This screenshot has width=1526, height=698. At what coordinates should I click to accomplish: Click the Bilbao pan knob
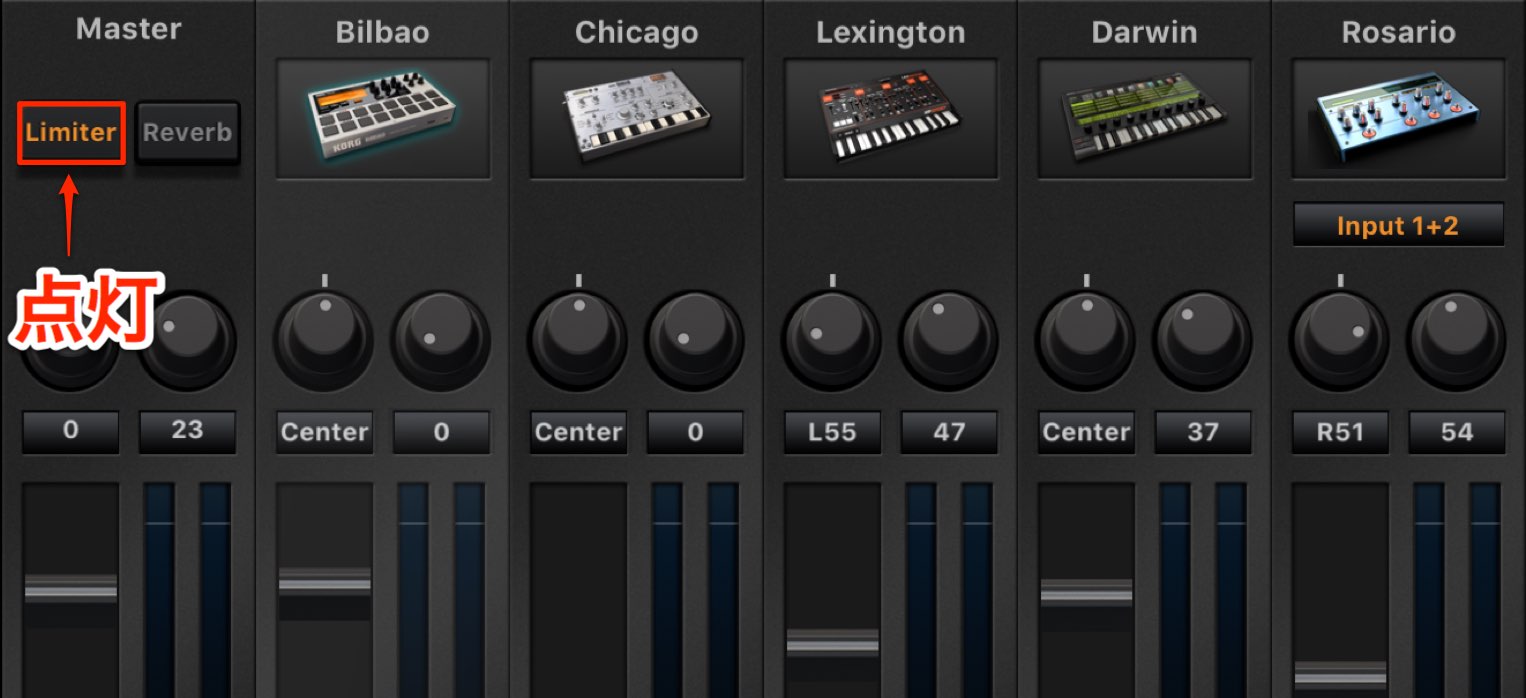(324, 339)
